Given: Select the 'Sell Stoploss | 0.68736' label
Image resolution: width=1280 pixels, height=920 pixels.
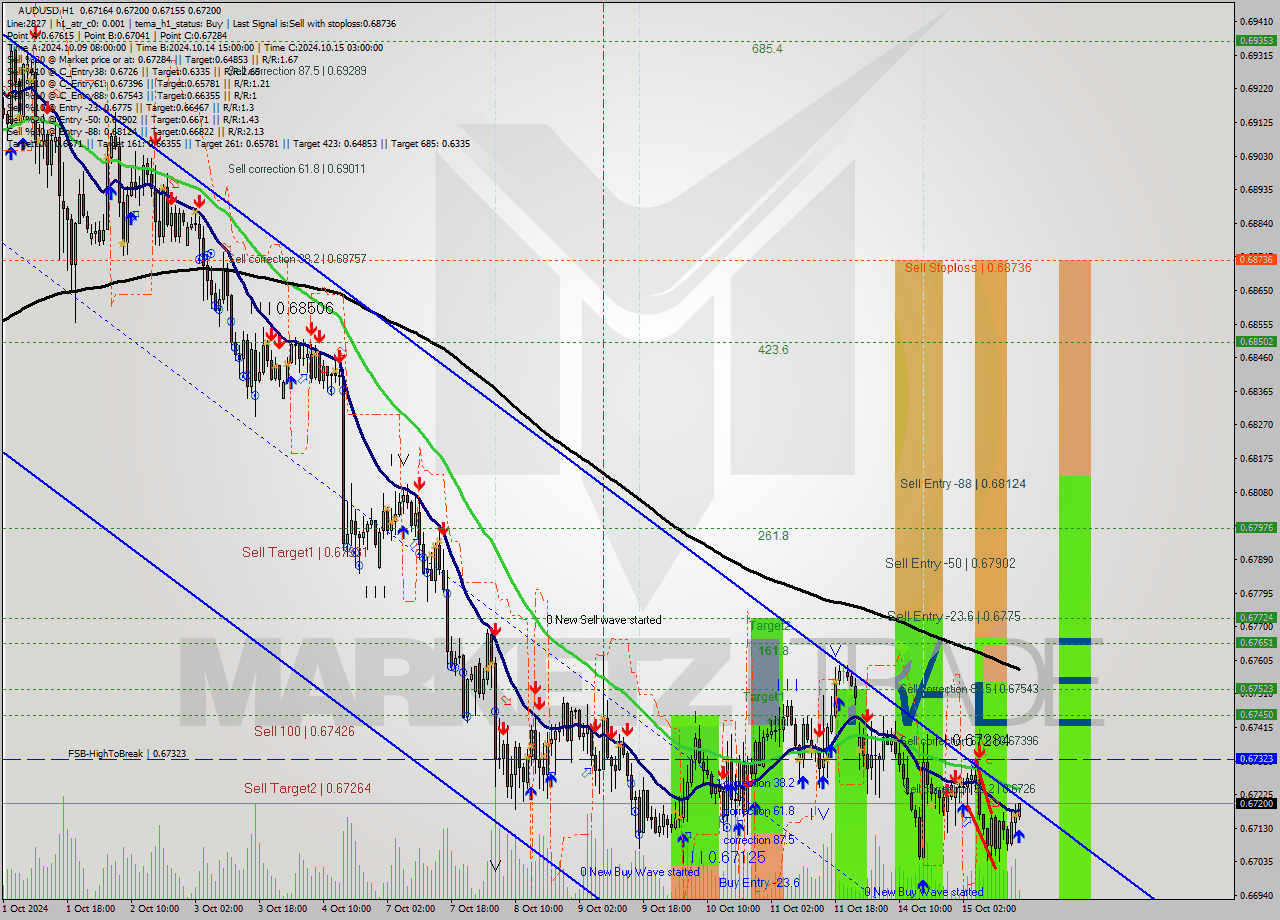Looking at the screenshot, I should point(968,268).
